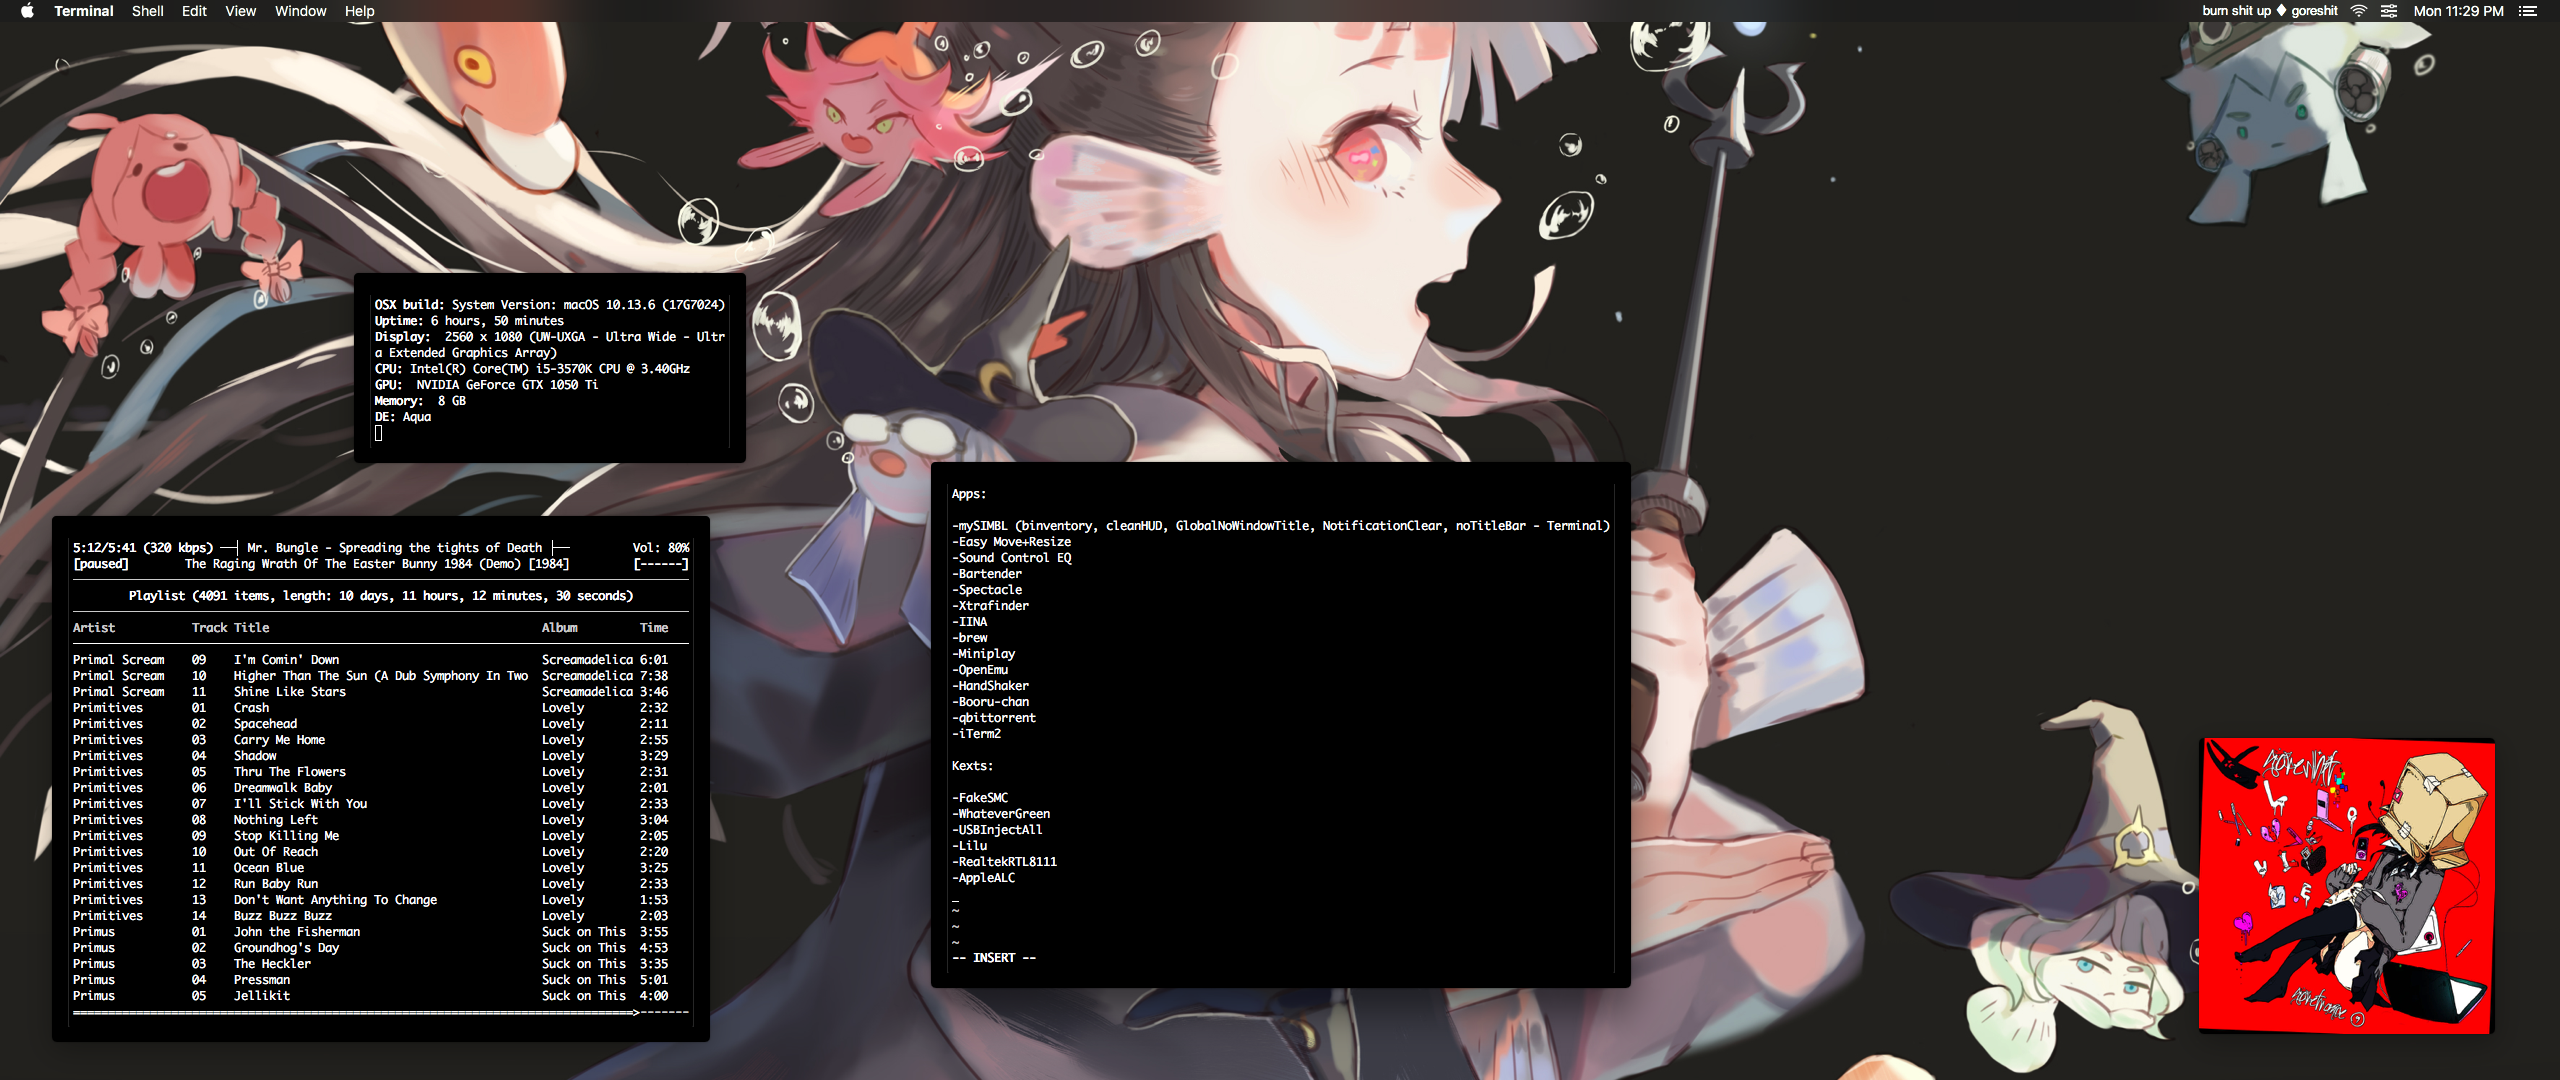Viewport: 2560px width, 1080px height.
Task: Click the 'burn shit up goreshit' now-playing item
Action: (x=2270, y=11)
